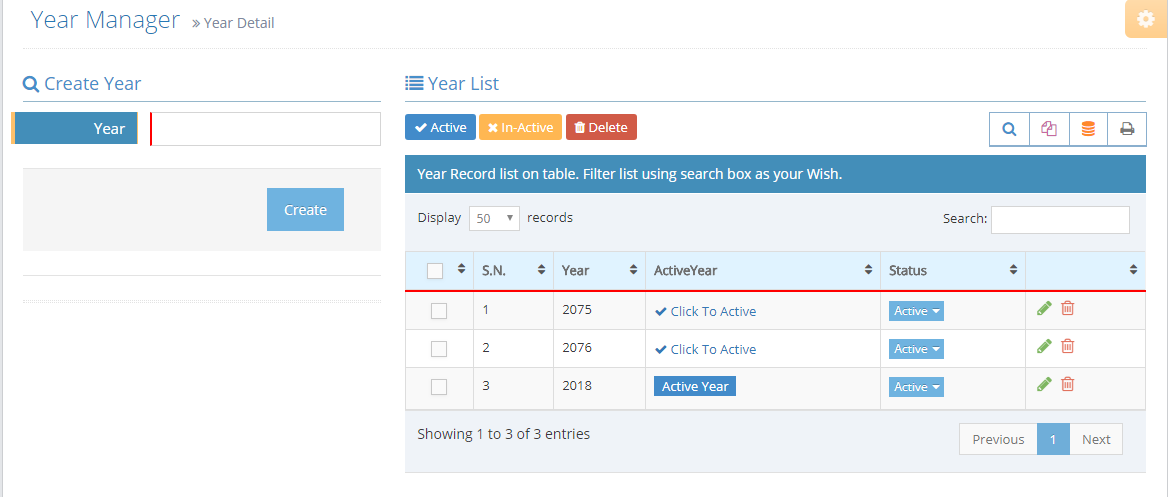
Task: Open the Status dropdown for year 2018
Action: pyautogui.click(x=916, y=387)
